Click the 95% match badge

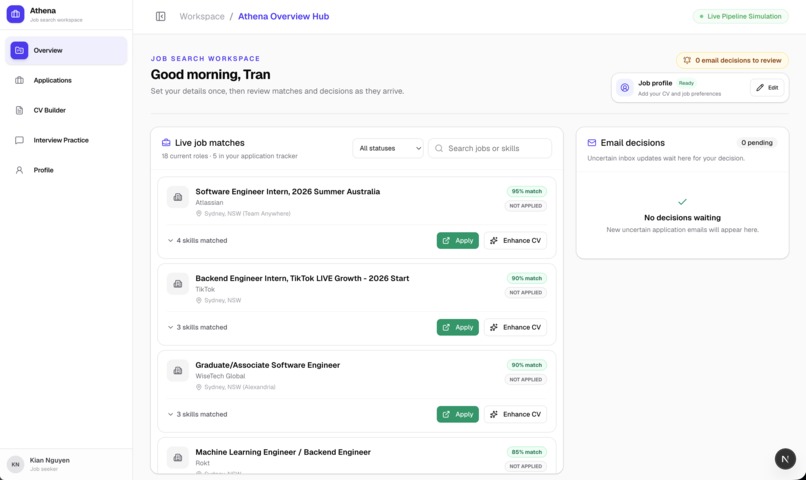(526, 191)
